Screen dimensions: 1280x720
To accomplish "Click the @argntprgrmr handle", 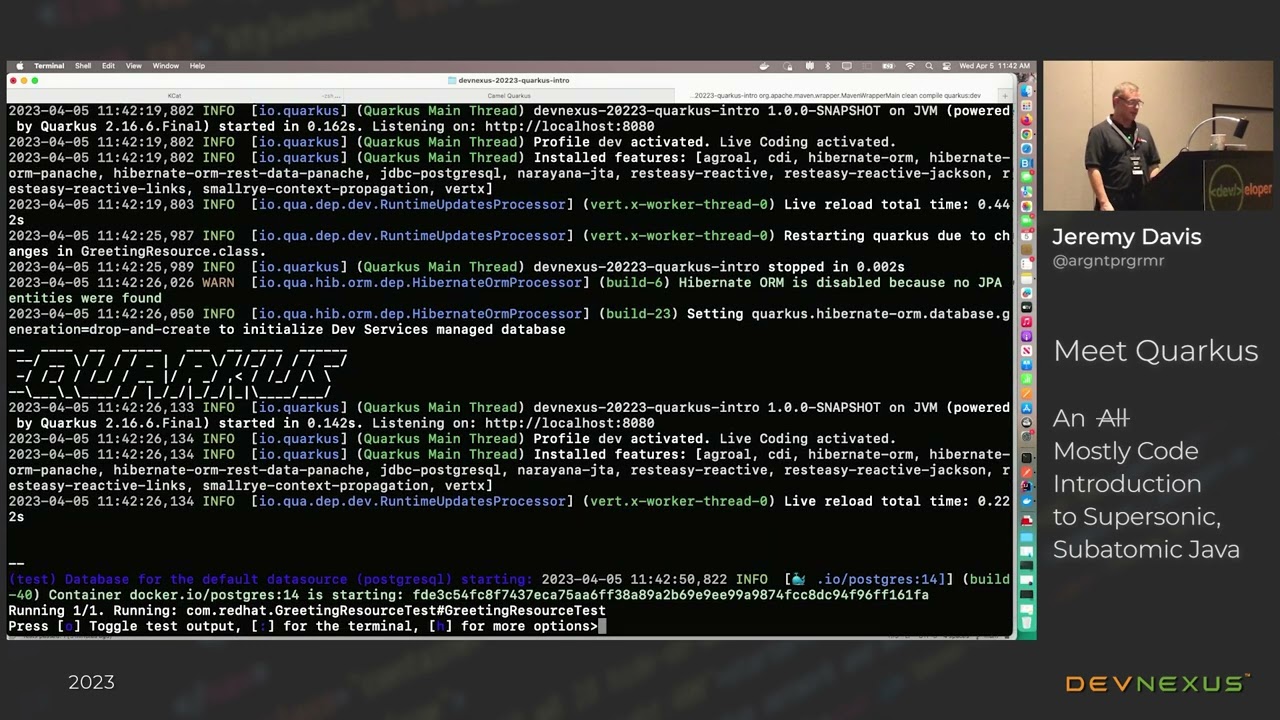I will pyautogui.click(x=1108, y=261).
